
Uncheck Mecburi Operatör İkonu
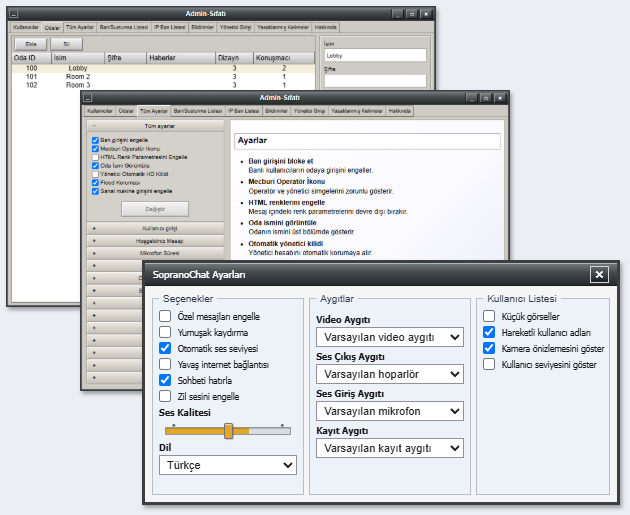coord(95,149)
